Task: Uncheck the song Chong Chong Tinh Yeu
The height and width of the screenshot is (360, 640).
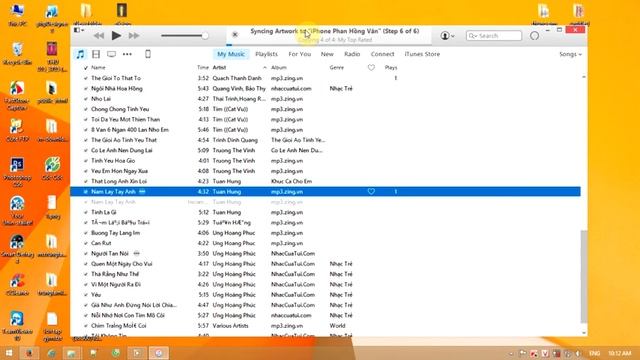Action: 85,109
